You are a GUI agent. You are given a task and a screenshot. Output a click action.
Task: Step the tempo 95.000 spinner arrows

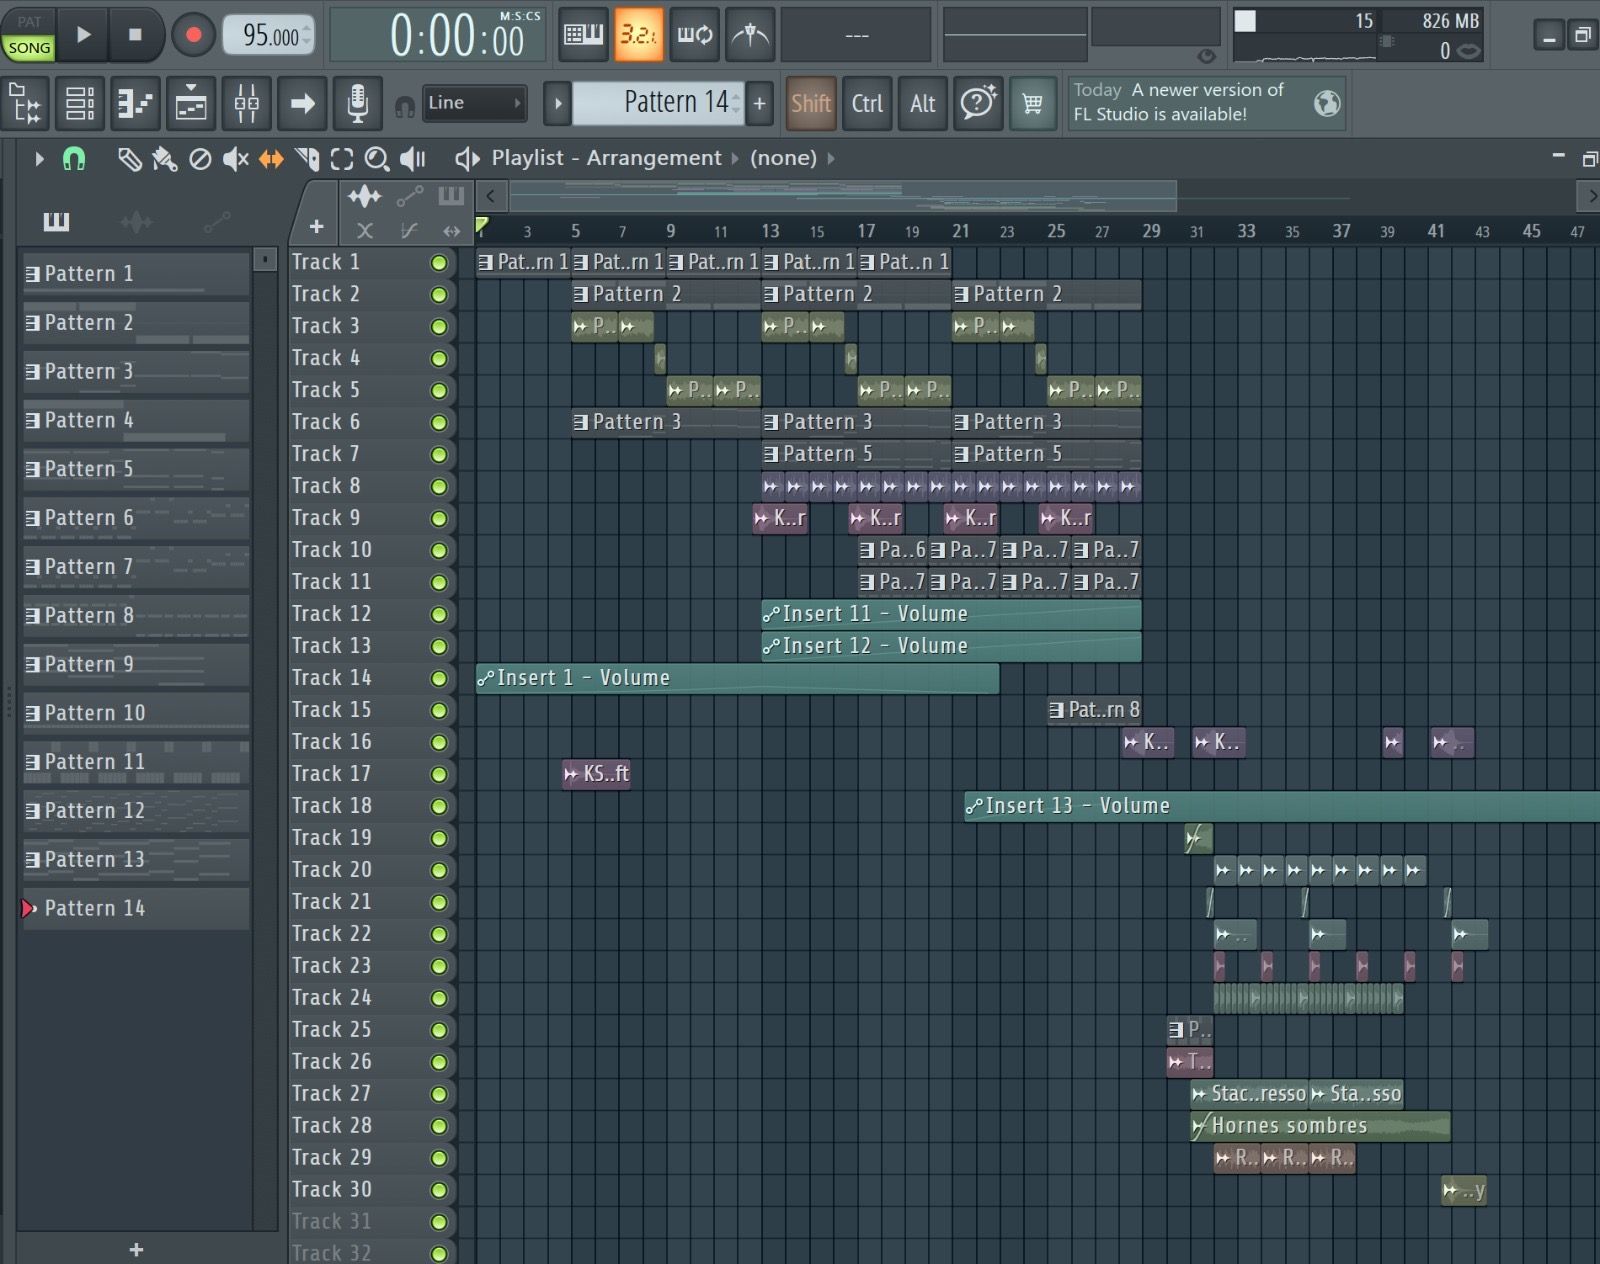coord(307,35)
